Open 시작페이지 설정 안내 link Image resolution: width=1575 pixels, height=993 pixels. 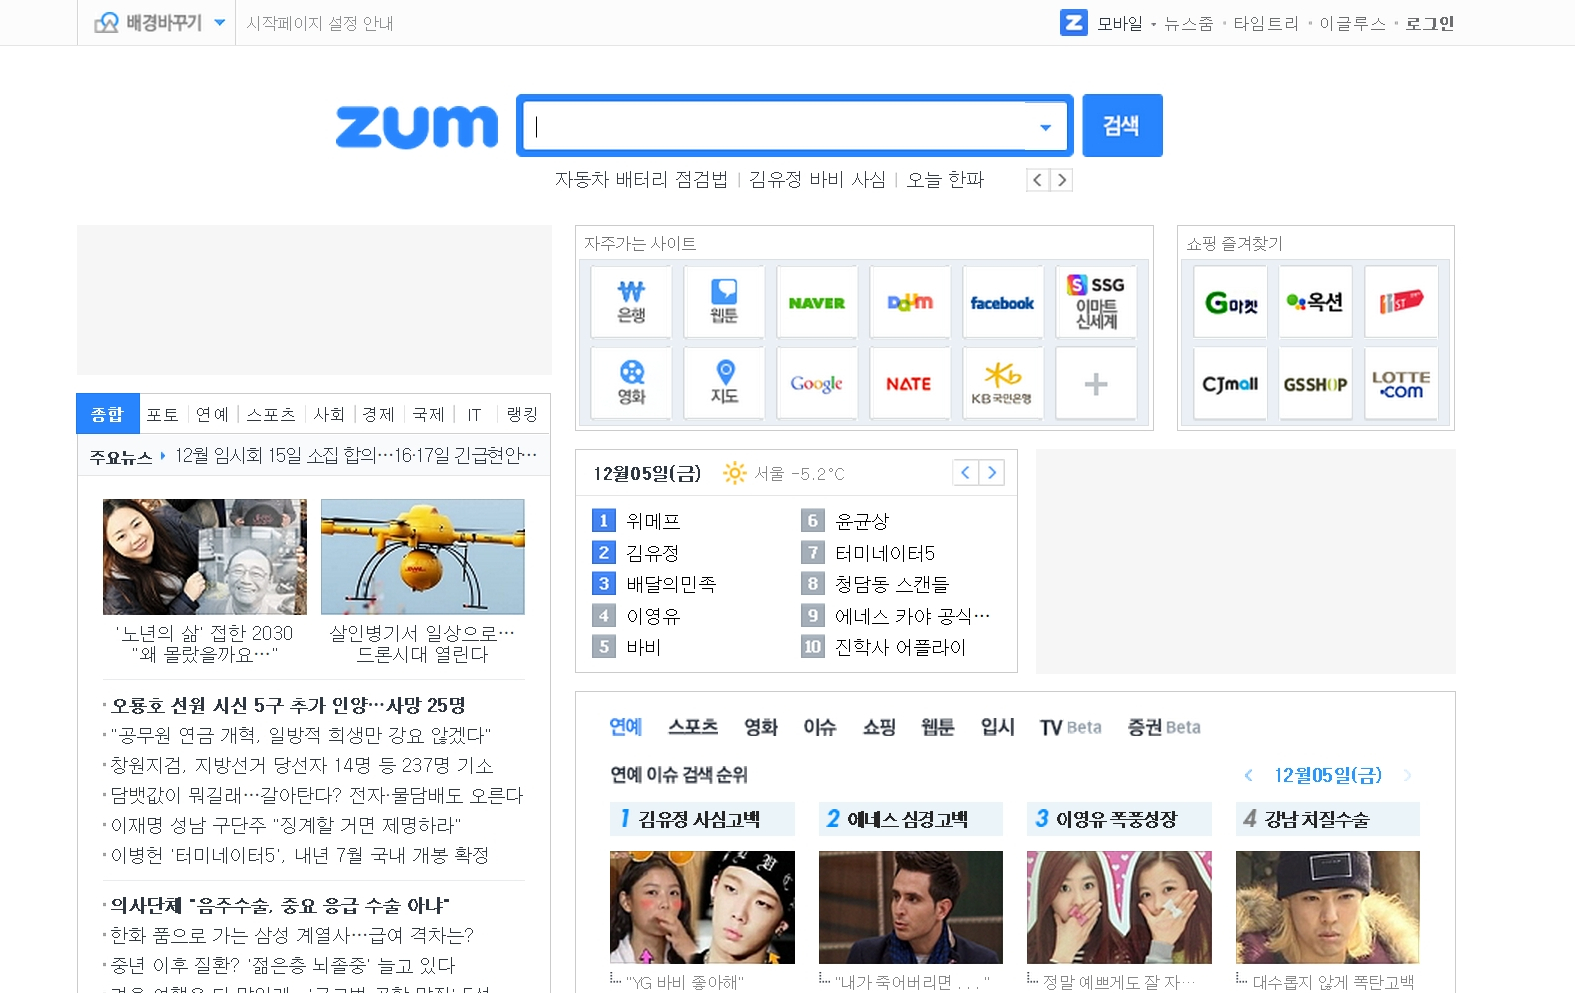click(320, 23)
